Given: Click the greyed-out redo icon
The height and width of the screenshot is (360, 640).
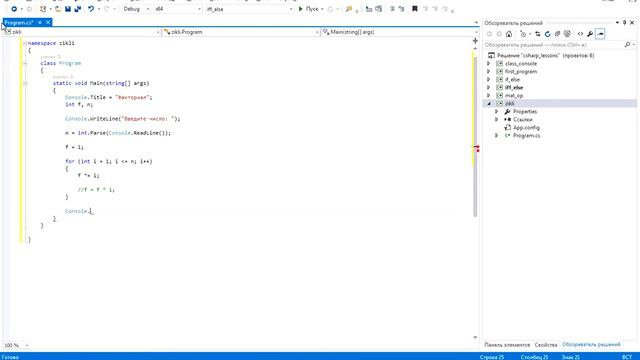Looking at the screenshot, I should (x=107, y=9).
